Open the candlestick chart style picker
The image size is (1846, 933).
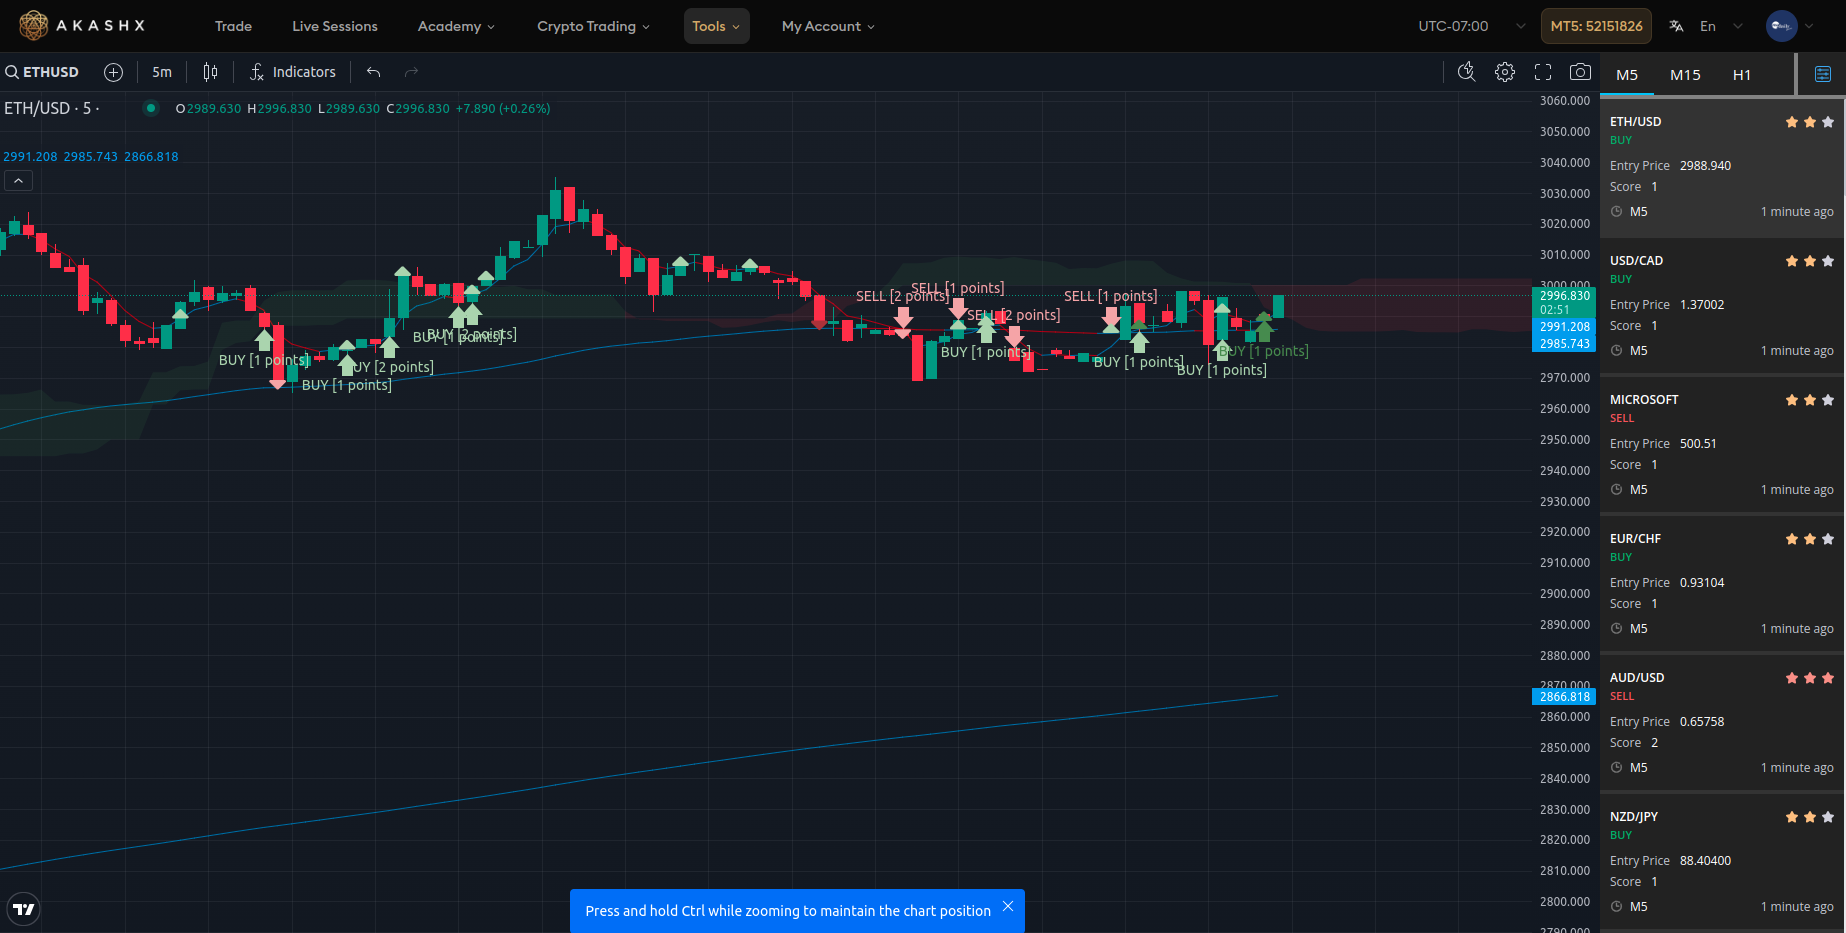210,72
